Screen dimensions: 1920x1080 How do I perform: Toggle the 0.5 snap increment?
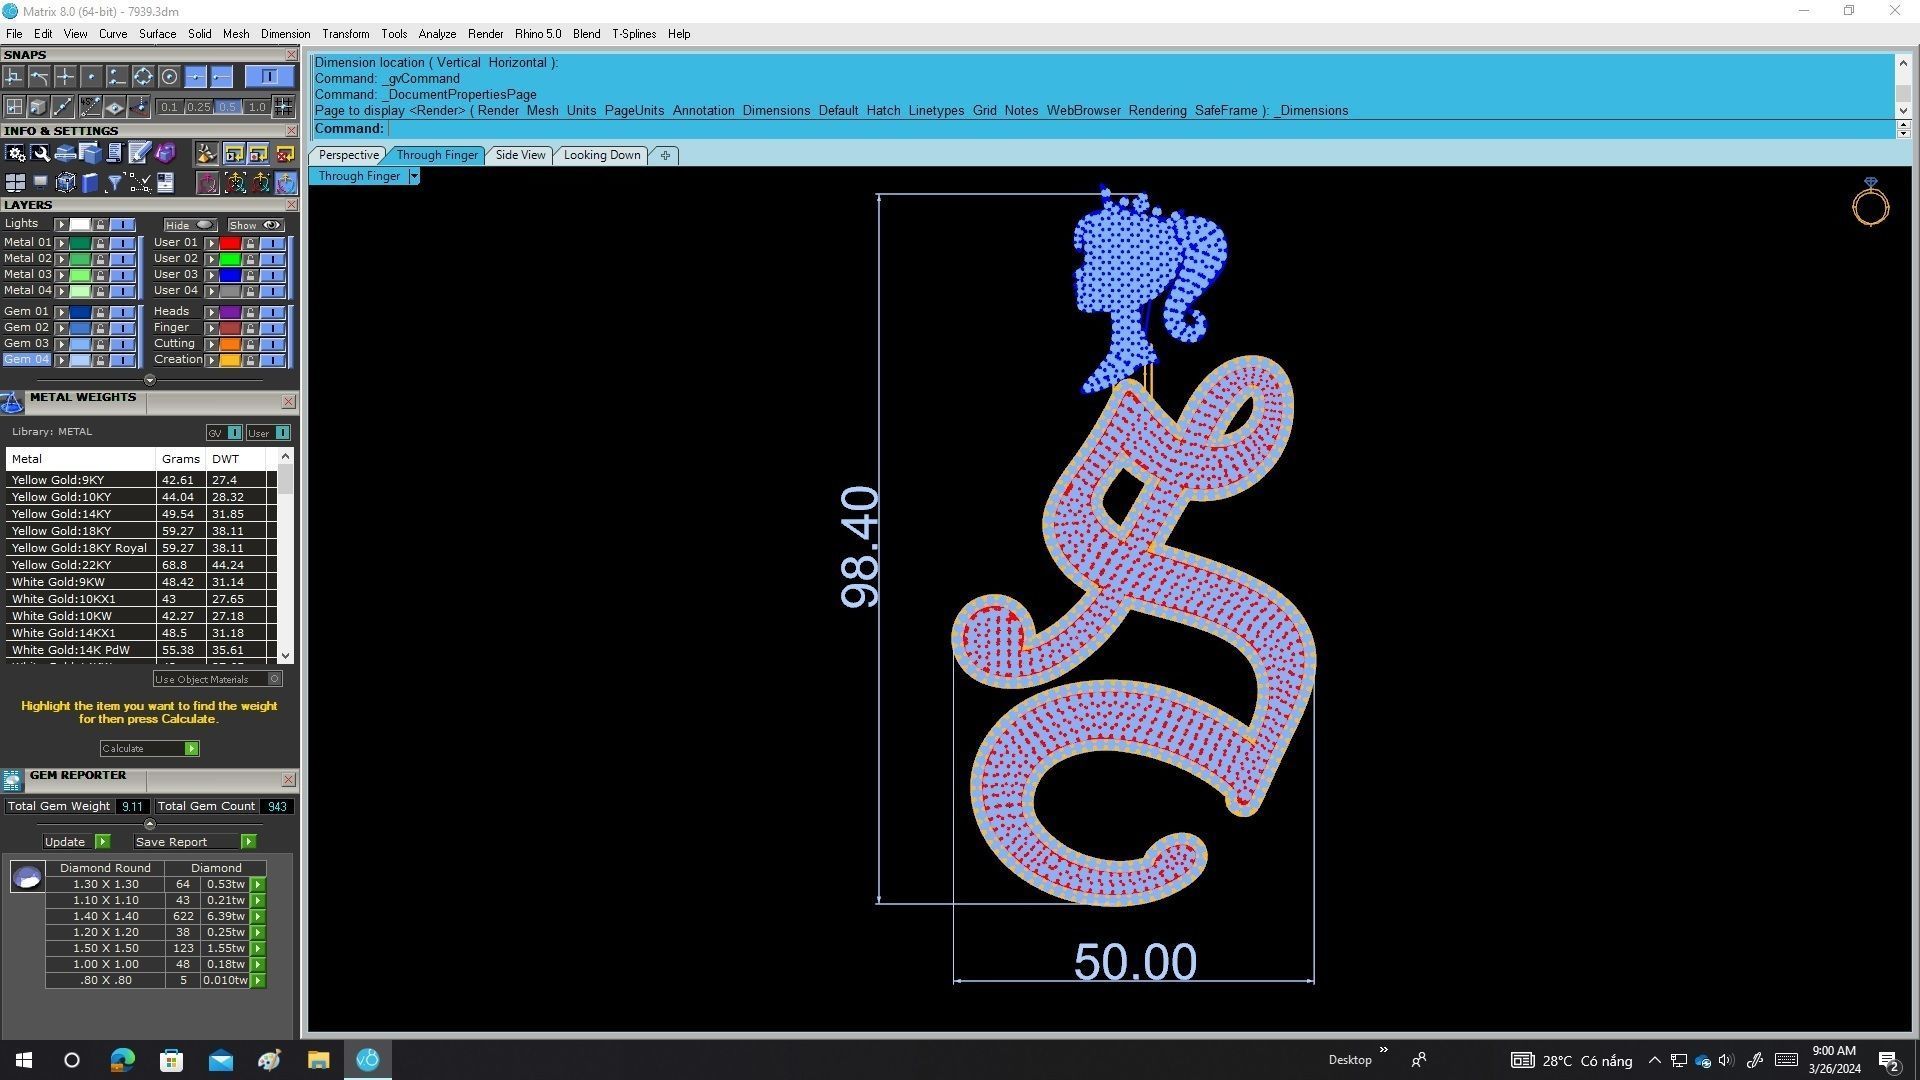coord(227,107)
